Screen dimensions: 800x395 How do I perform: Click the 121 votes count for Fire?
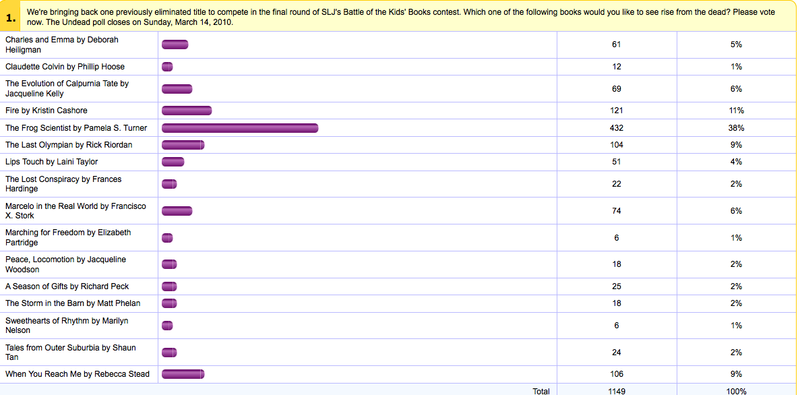[616, 111]
